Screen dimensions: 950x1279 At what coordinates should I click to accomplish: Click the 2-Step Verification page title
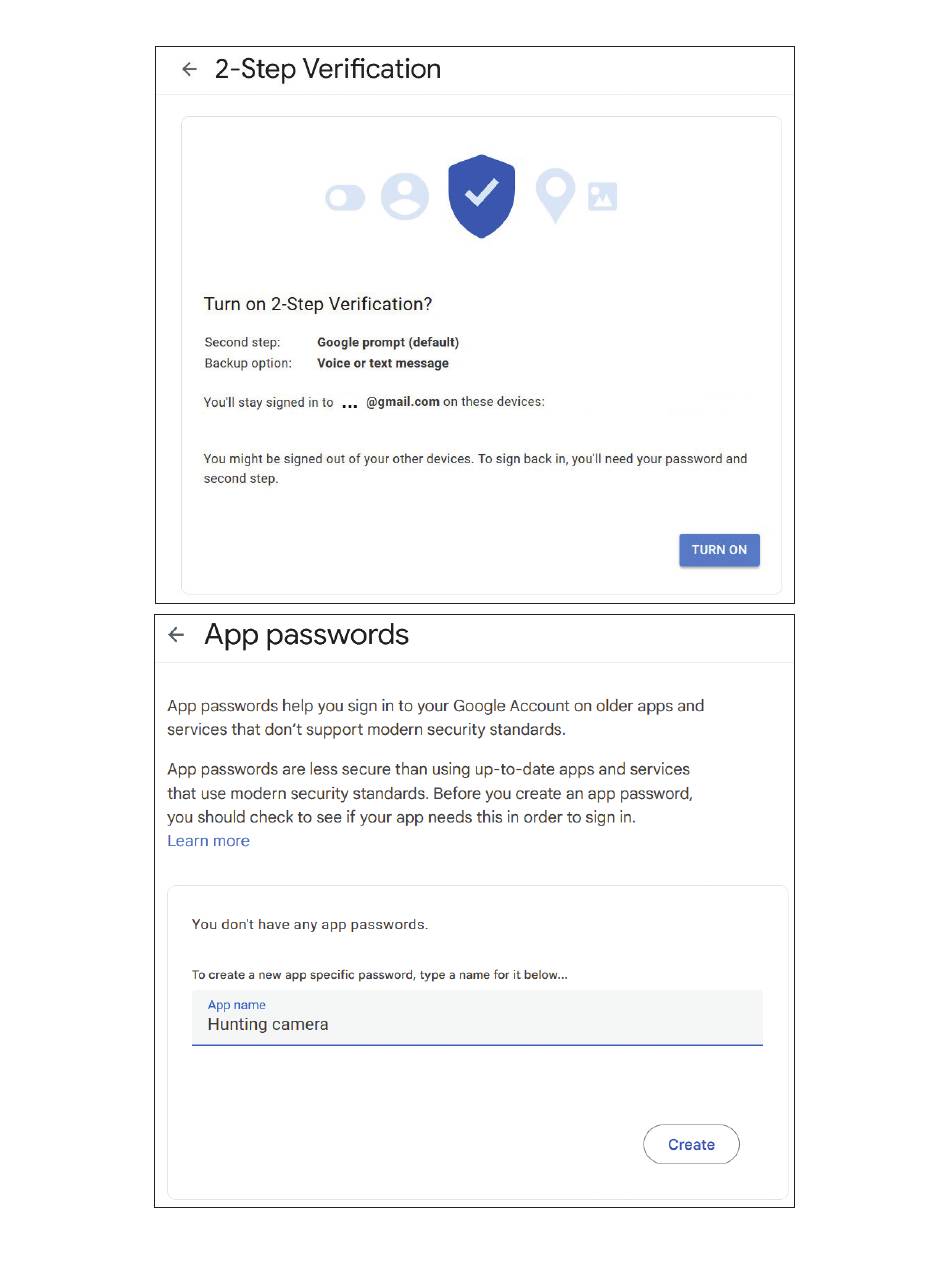(328, 69)
